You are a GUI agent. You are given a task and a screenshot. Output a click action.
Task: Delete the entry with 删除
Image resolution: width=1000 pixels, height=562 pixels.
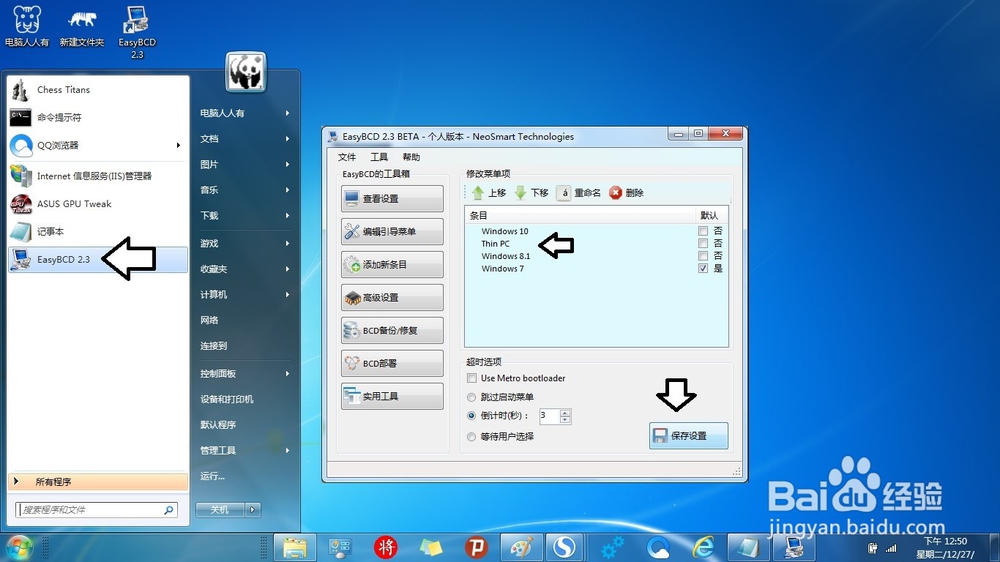pos(626,193)
